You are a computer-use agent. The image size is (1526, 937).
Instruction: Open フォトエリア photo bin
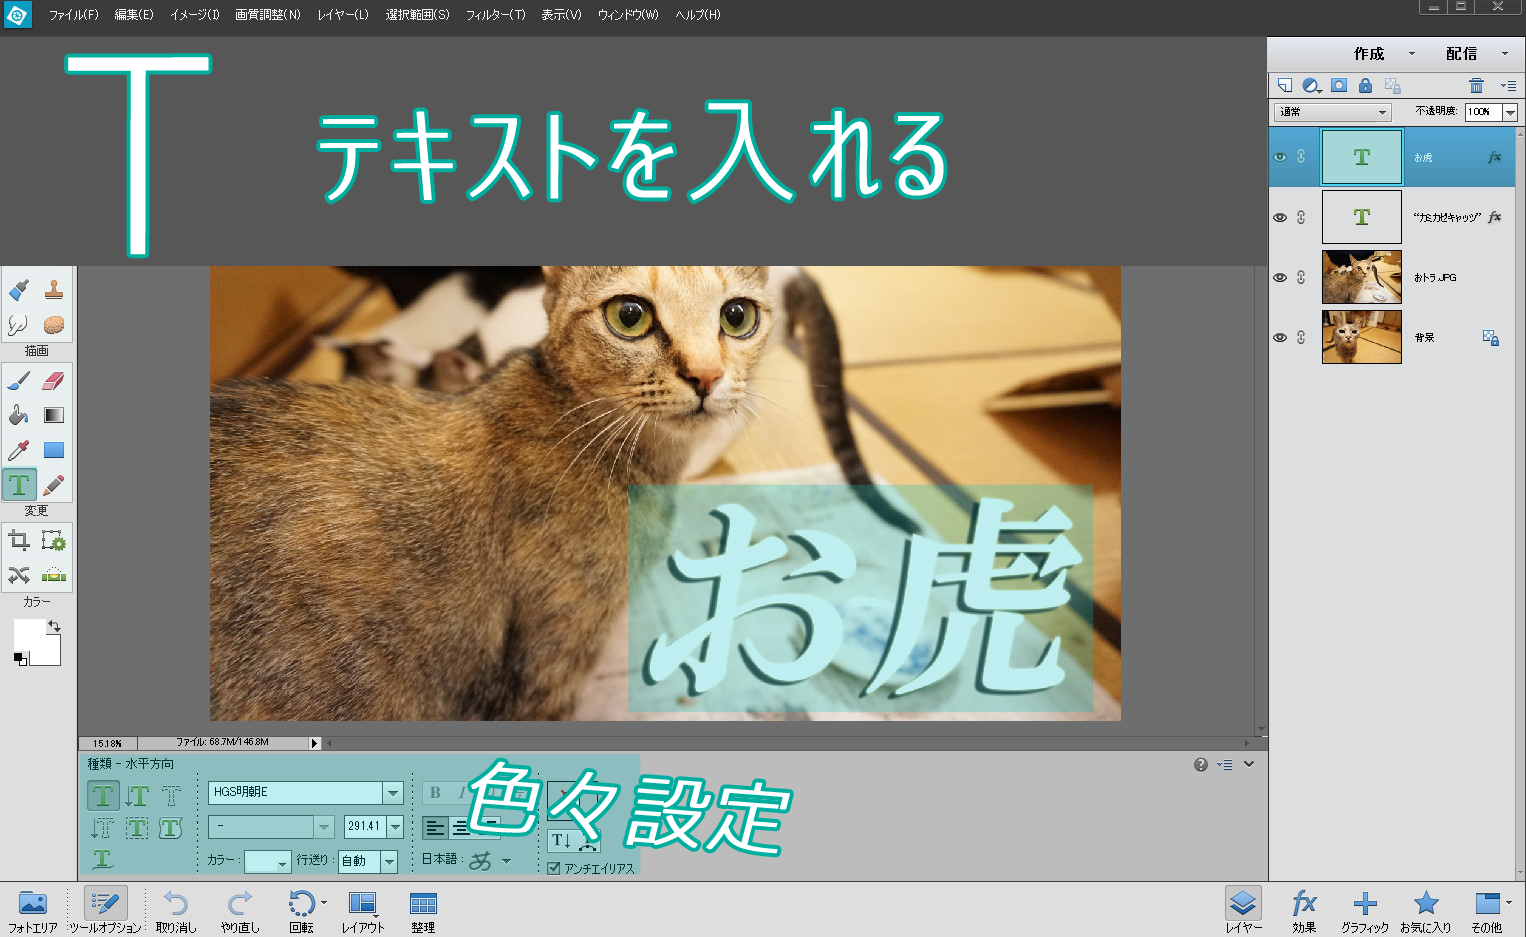point(33,912)
